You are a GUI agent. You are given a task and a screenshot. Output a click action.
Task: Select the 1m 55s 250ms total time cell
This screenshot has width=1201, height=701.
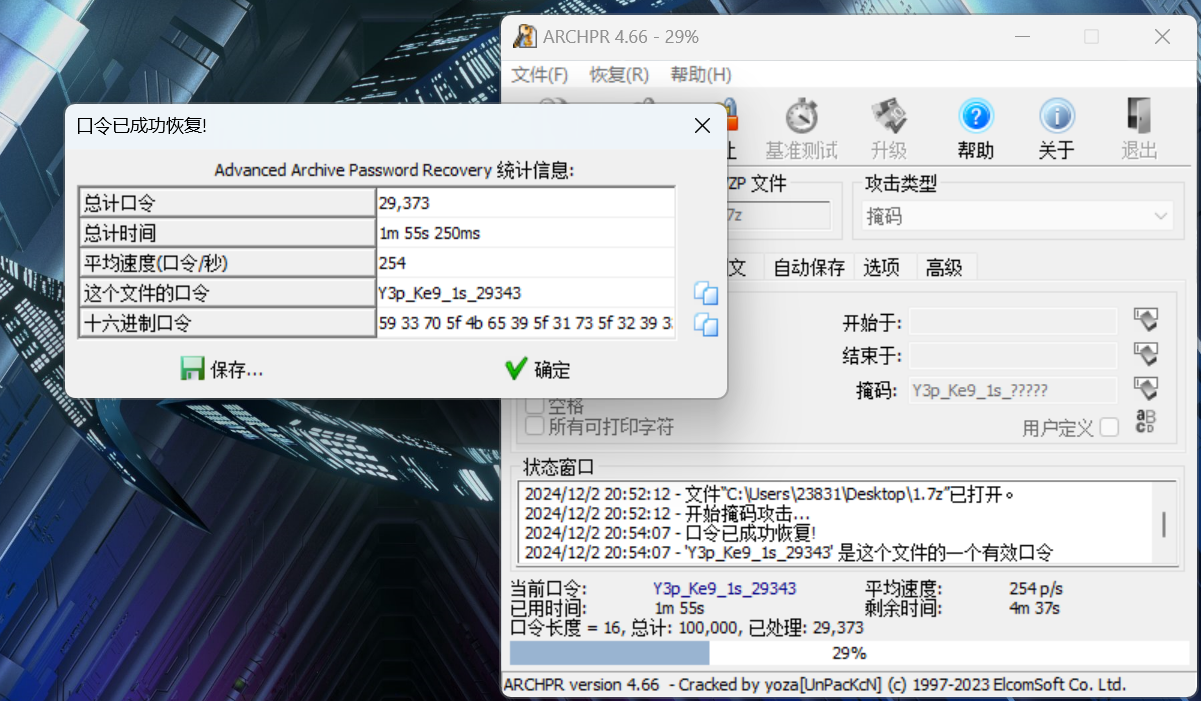(x=526, y=233)
